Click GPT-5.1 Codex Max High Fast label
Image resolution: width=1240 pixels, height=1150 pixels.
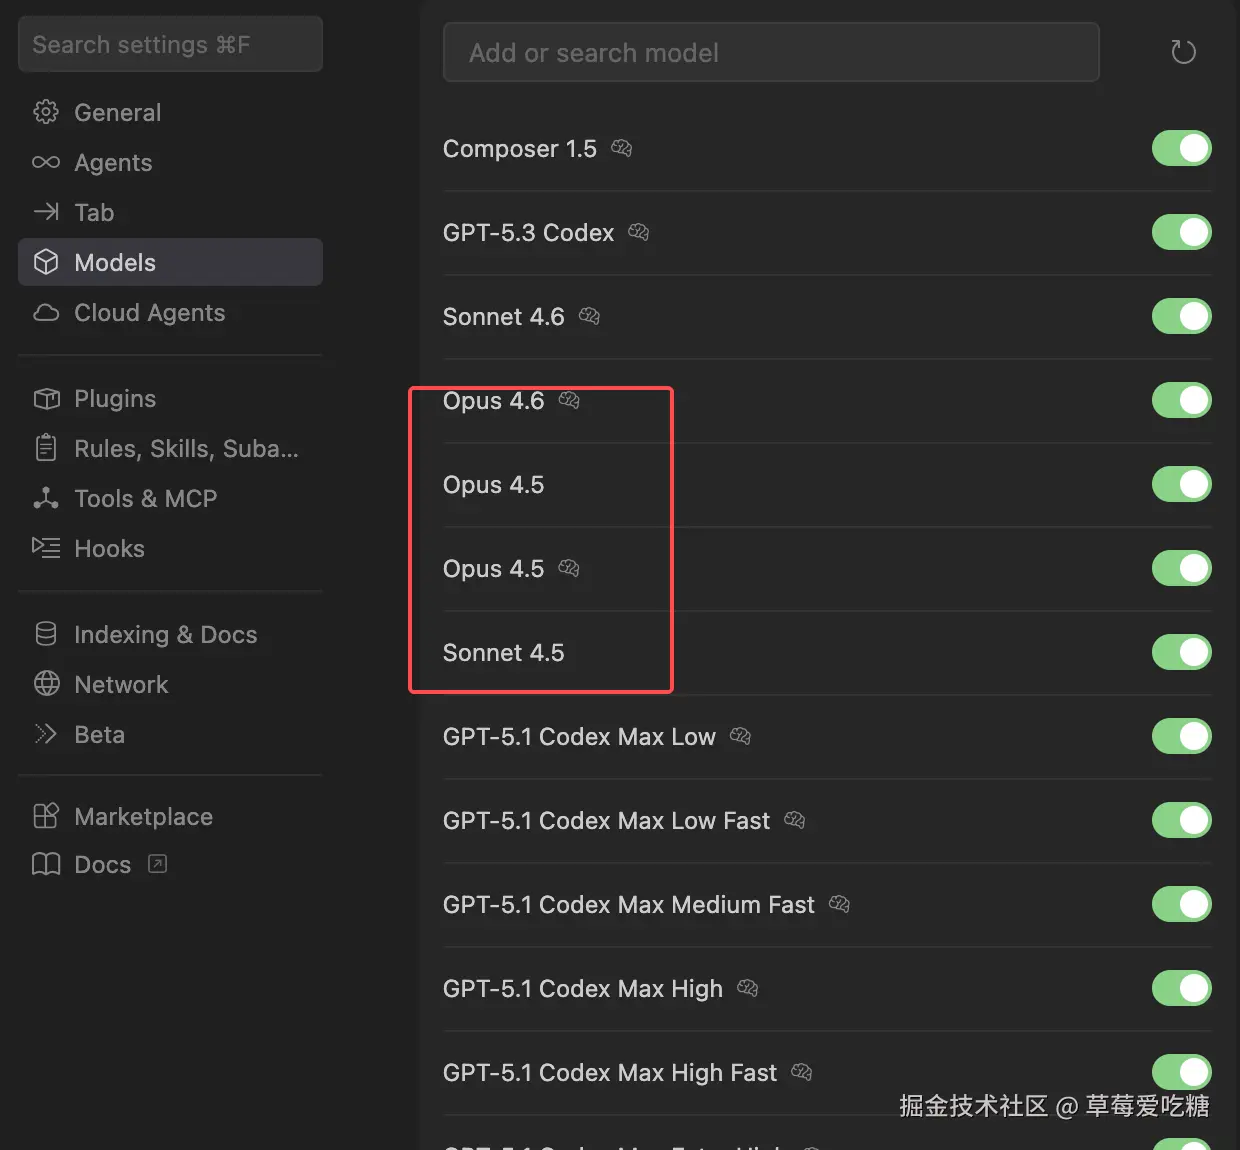(x=610, y=1072)
